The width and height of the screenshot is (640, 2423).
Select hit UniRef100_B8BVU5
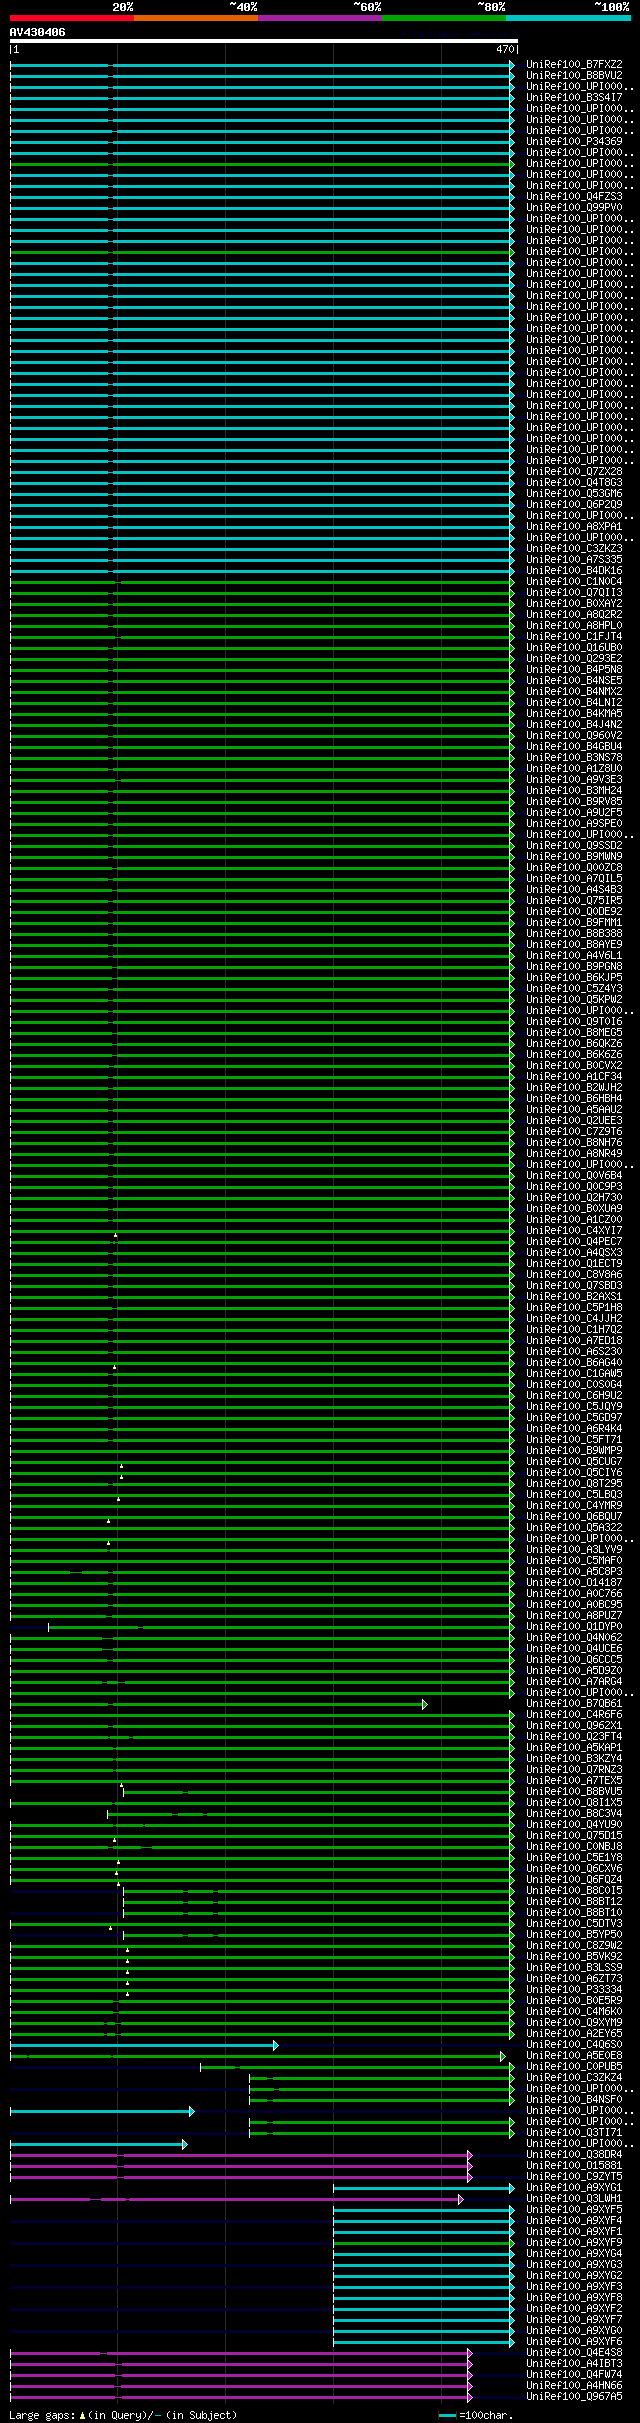[x=574, y=1791]
